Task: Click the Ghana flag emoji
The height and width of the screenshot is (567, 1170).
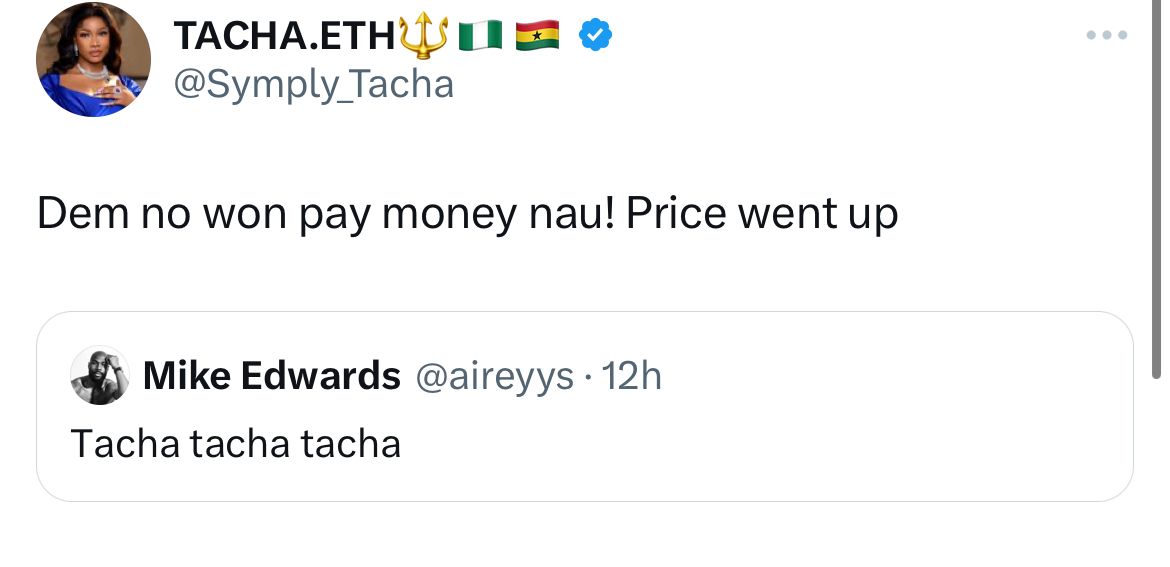Action: 537,35
